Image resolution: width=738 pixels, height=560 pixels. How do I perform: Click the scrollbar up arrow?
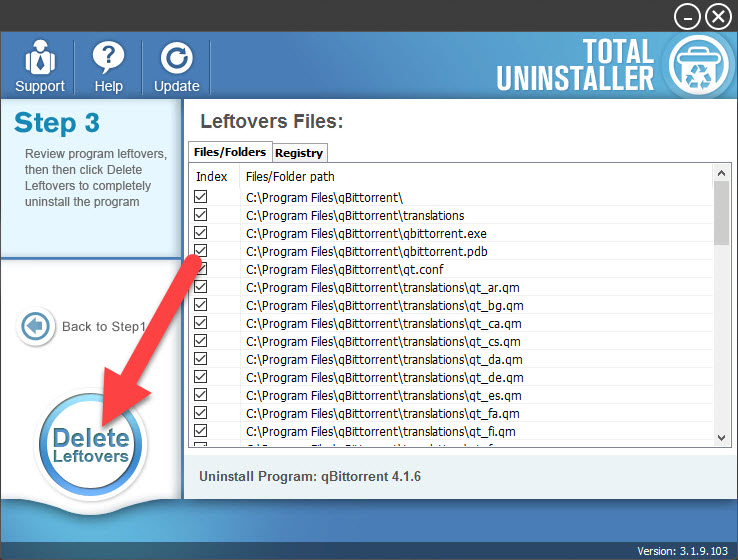point(721,173)
